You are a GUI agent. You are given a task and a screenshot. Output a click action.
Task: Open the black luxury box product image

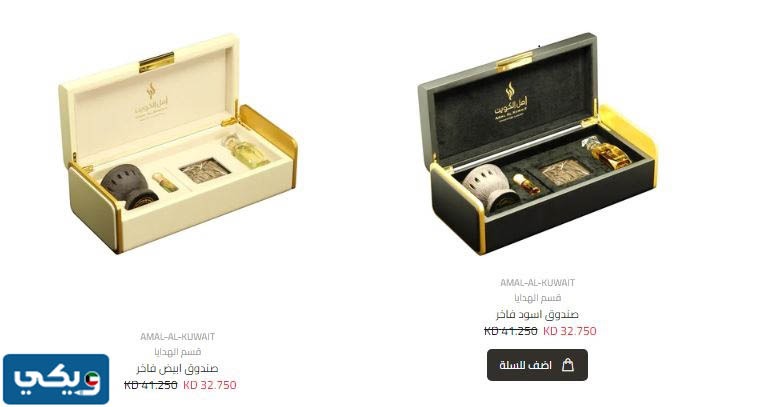coord(537,144)
